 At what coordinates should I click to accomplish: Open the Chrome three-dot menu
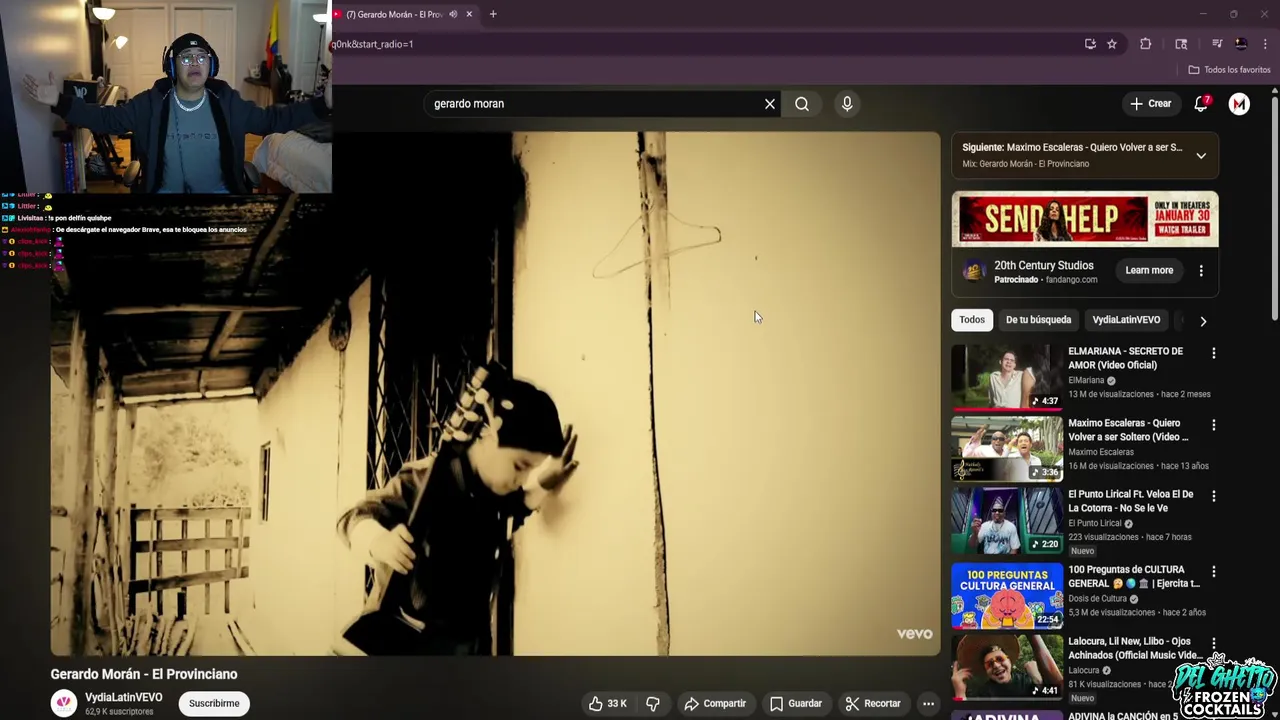1265,44
